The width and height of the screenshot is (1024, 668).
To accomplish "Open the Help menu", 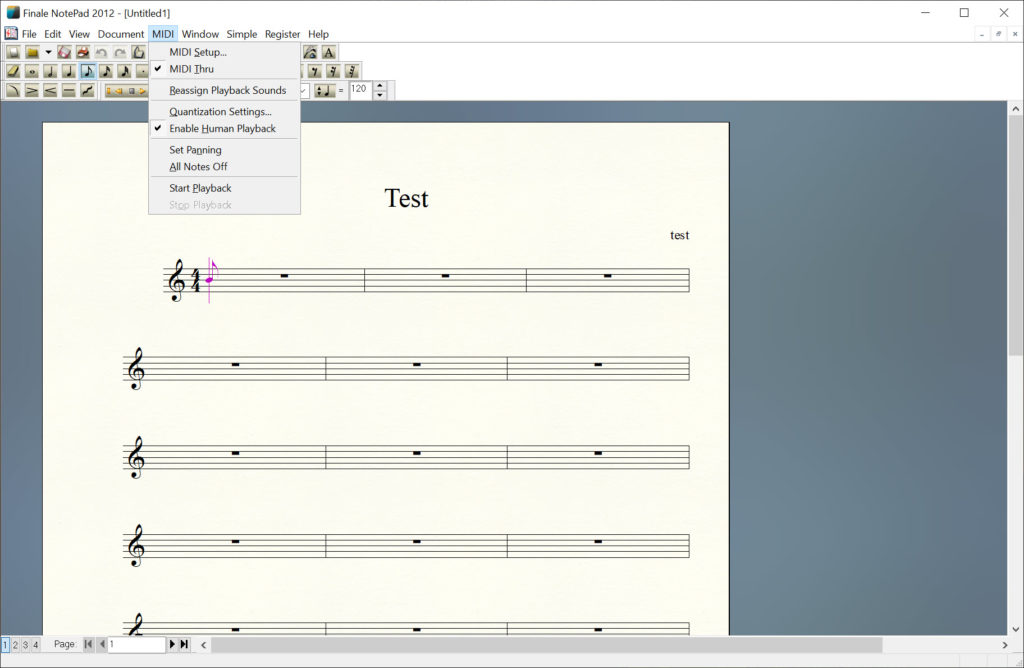I will coord(318,34).
